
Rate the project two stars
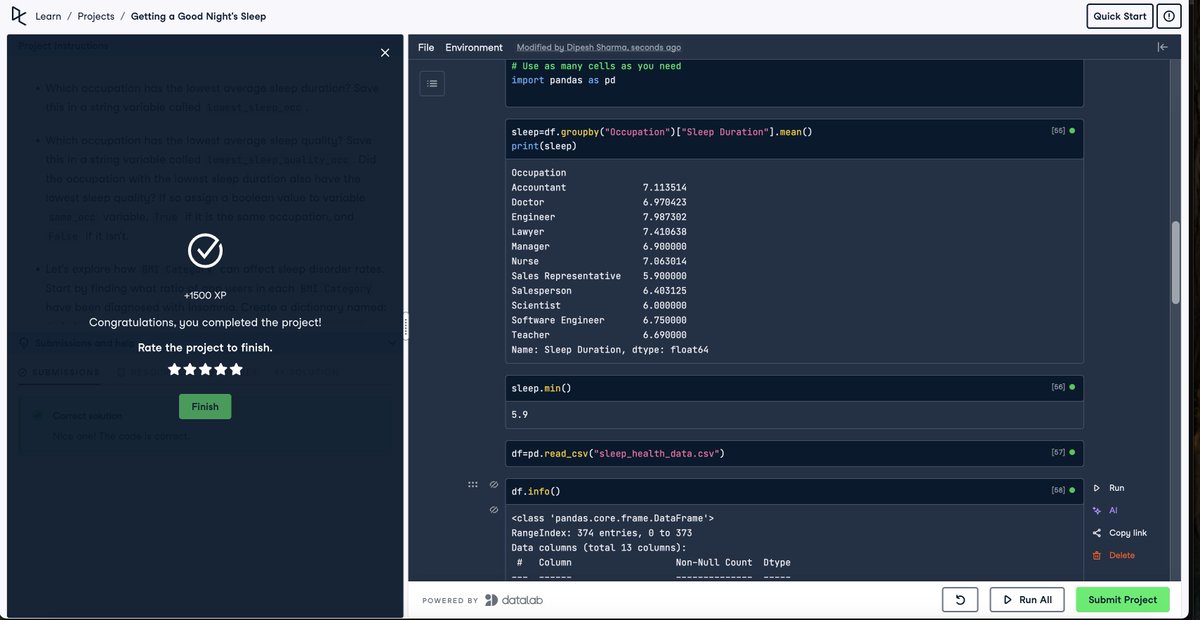(x=190, y=369)
